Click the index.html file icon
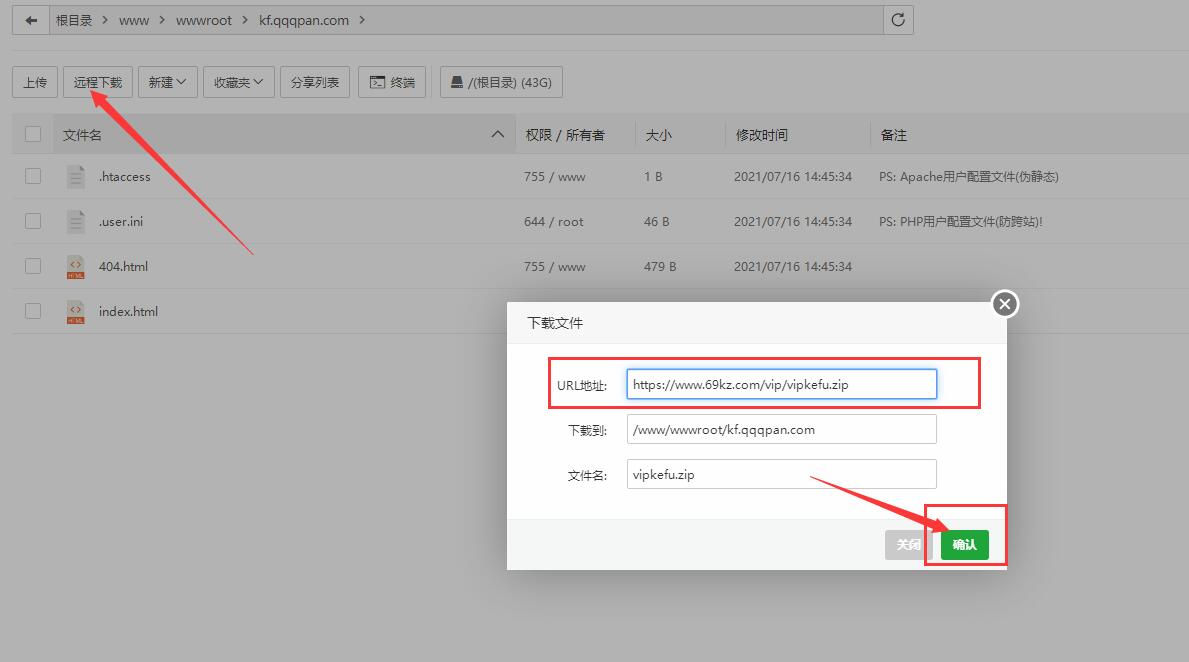The width and height of the screenshot is (1189, 662). 76,312
